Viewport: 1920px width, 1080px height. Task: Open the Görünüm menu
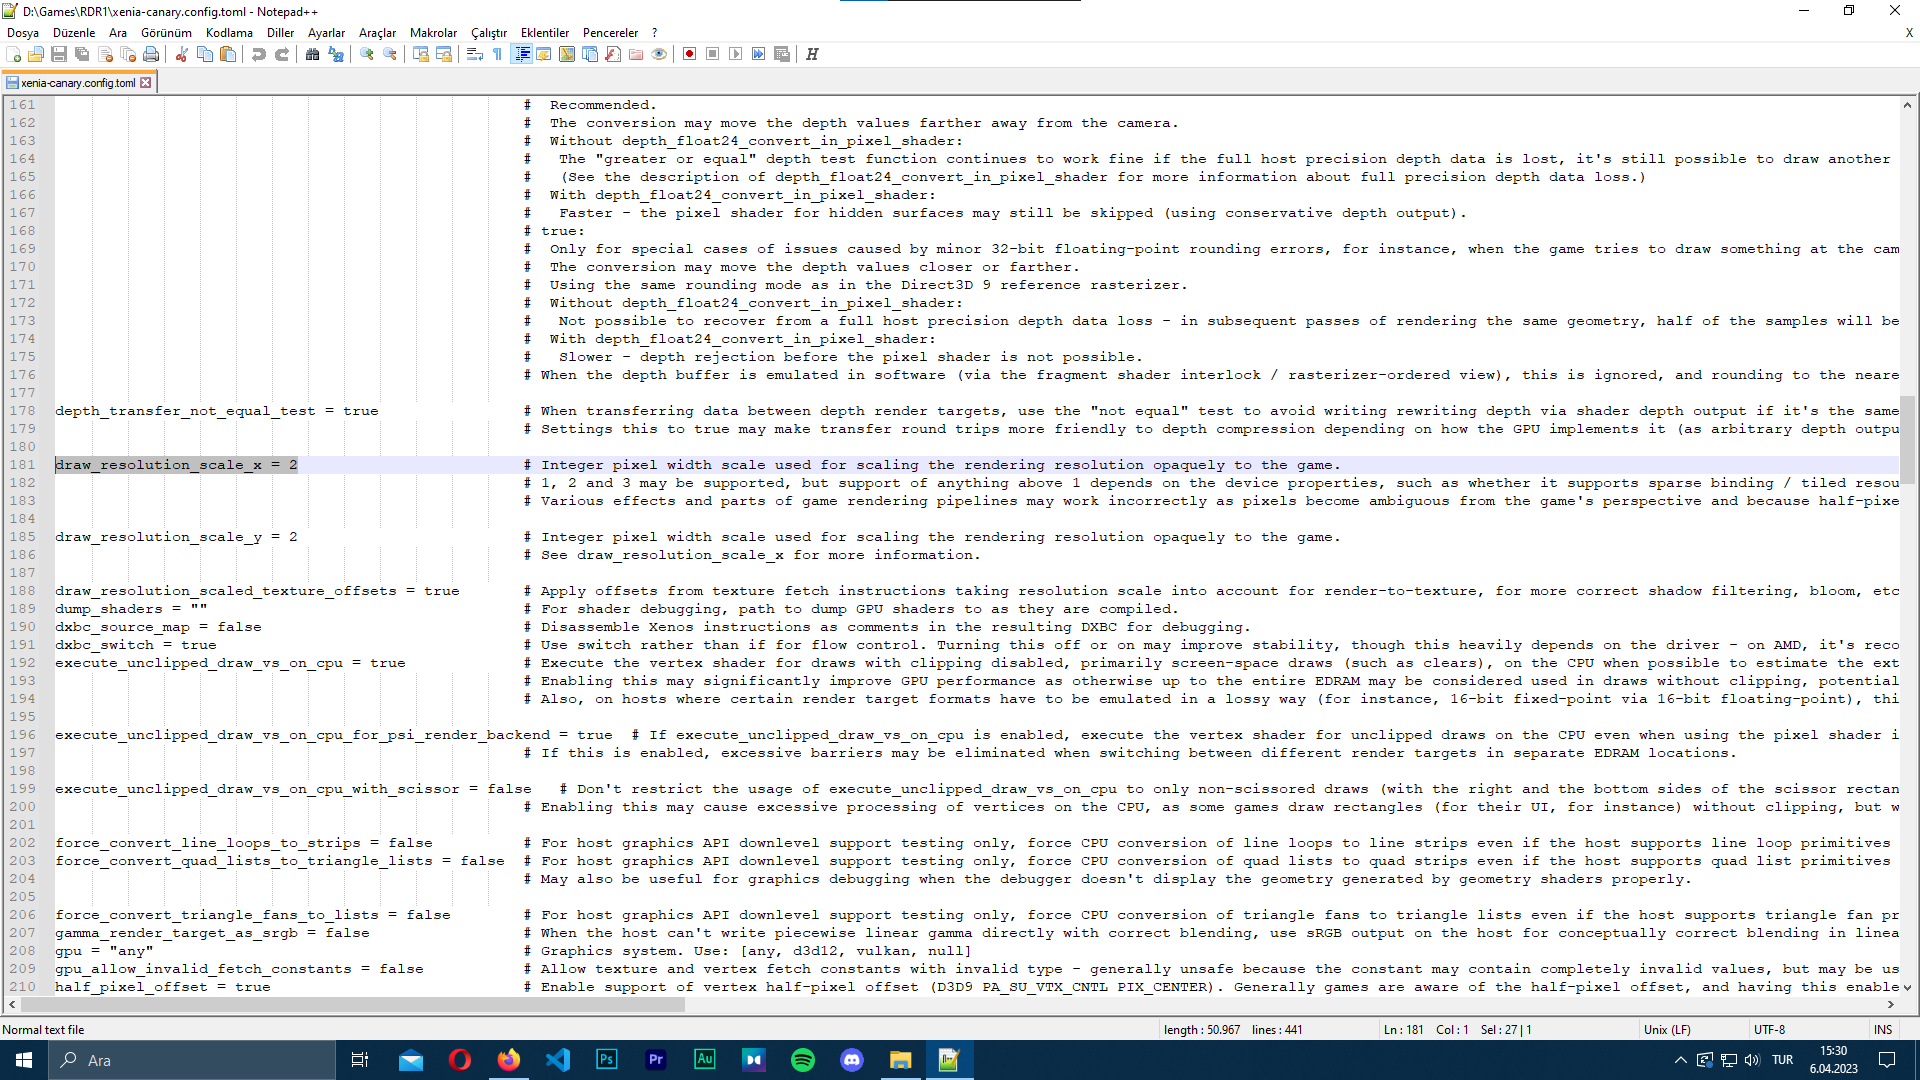point(166,33)
